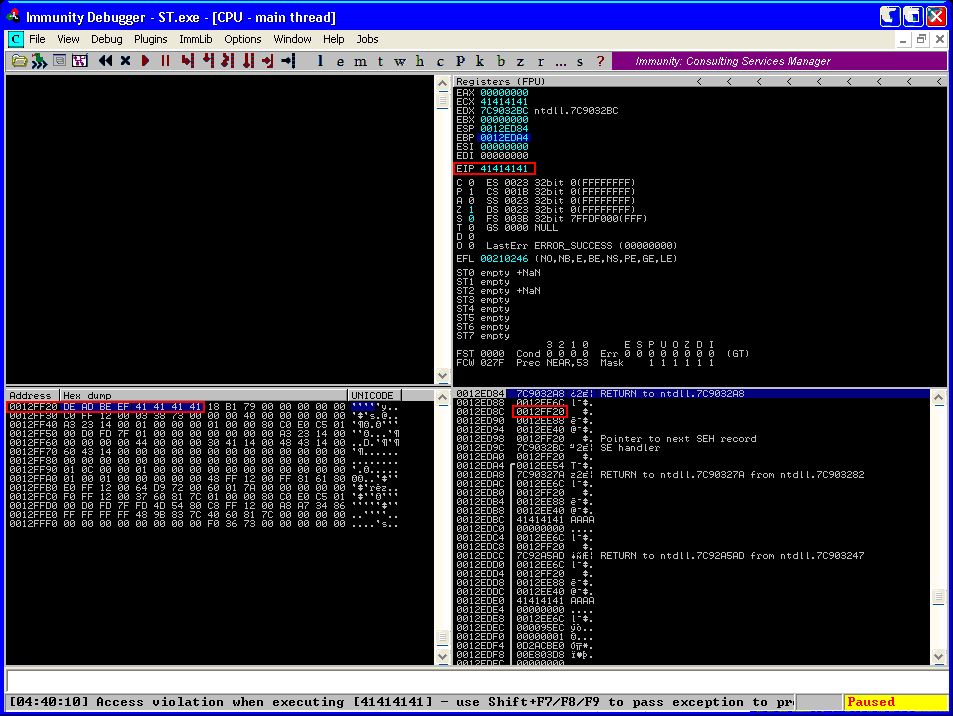Click the up arrow of stack pane scrollbar

(x=938, y=398)
